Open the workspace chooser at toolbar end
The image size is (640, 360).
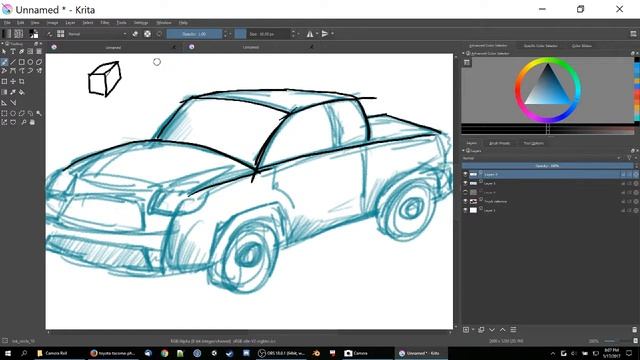[633, 34]
